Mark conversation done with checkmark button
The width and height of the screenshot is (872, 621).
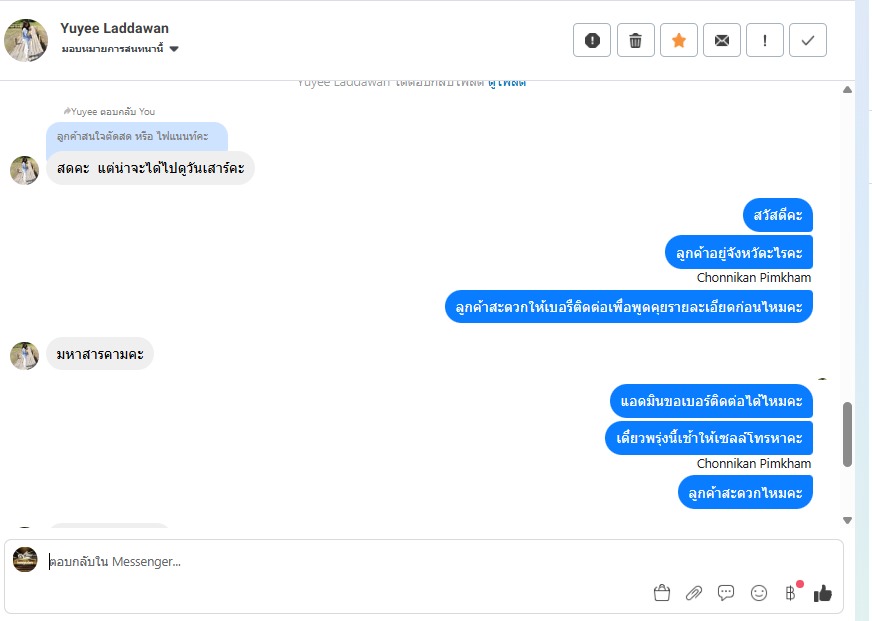(807, 40)
